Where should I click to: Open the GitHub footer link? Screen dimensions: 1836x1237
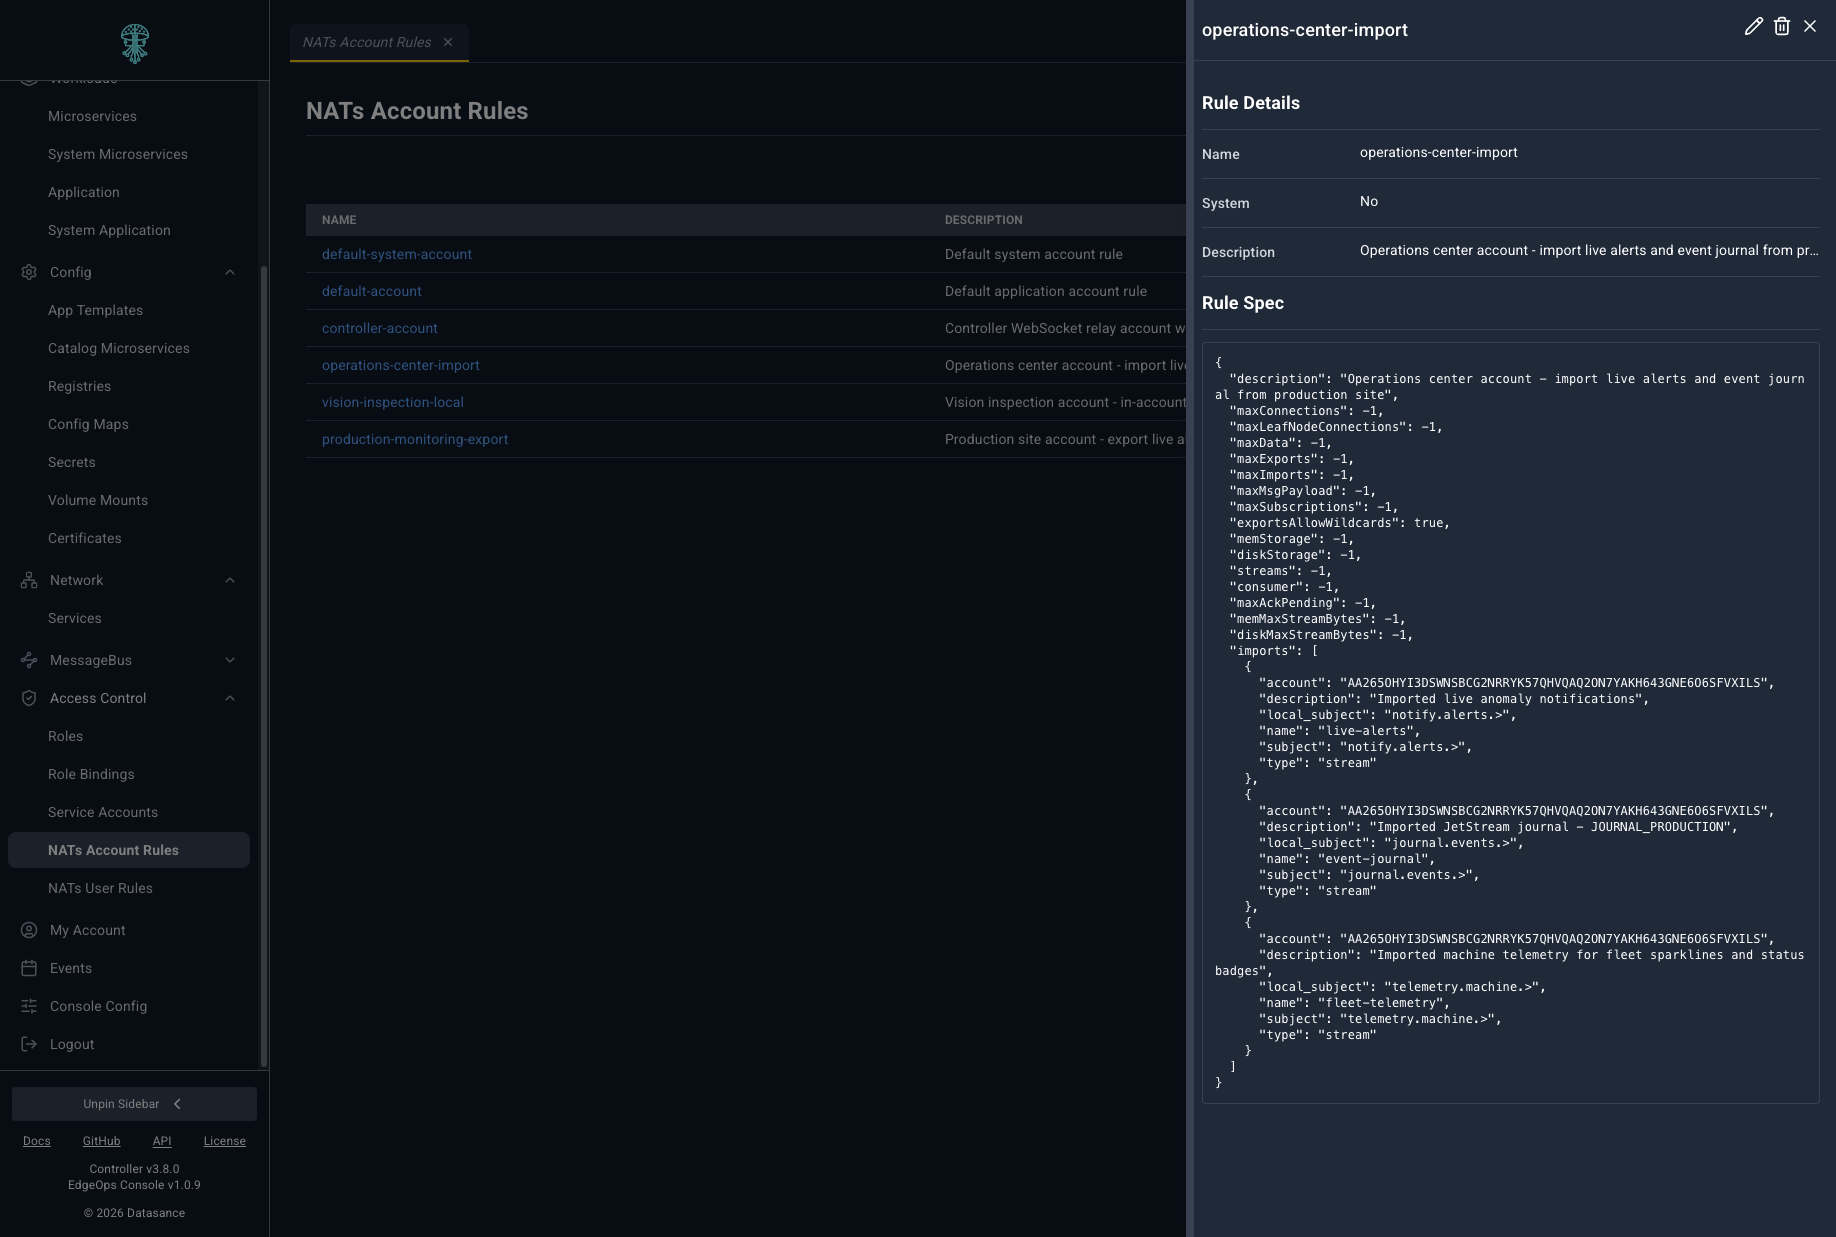coord(101,1141)
